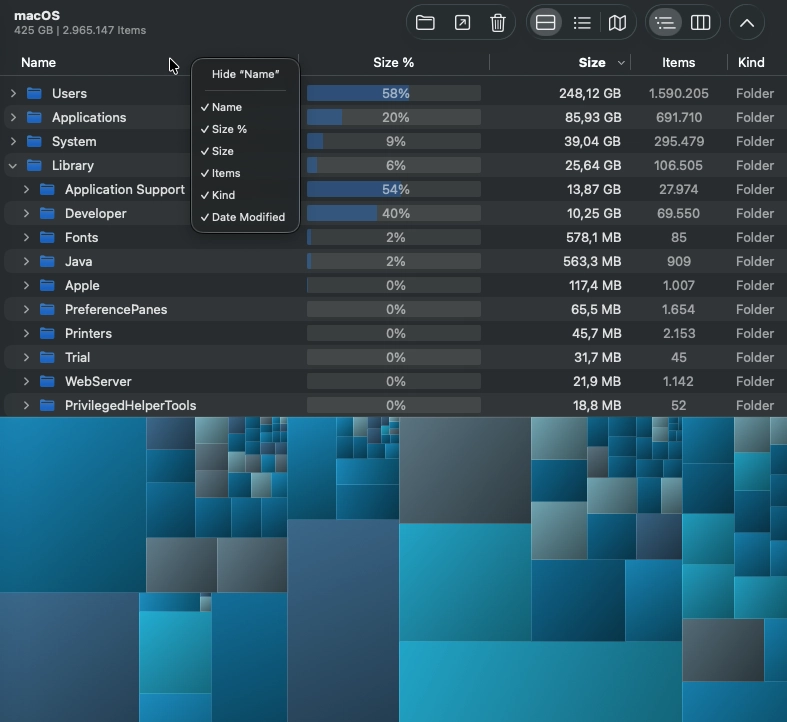Uncheck the Date Modified column option
Viewport: 787px width, 722px height.
(245, 217)
